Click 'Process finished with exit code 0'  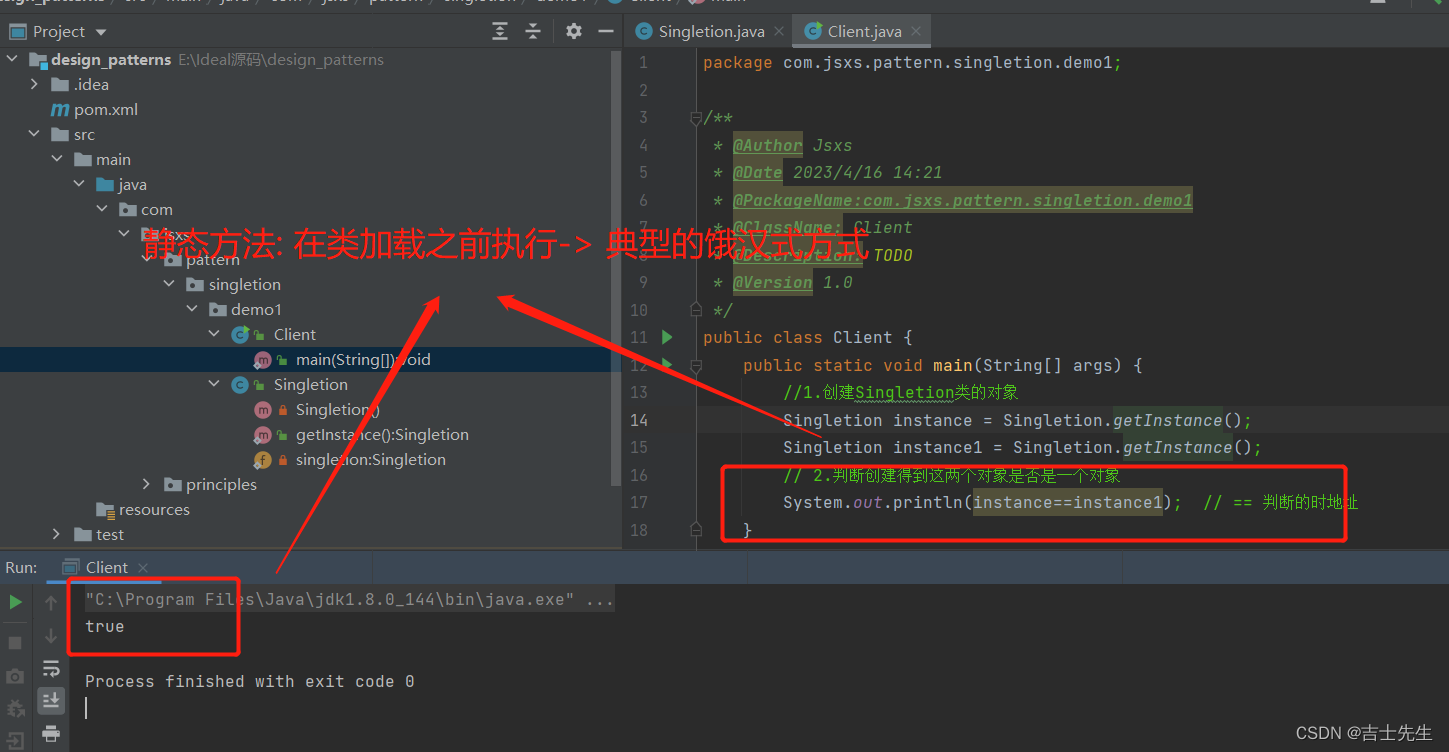click(249, 682)
